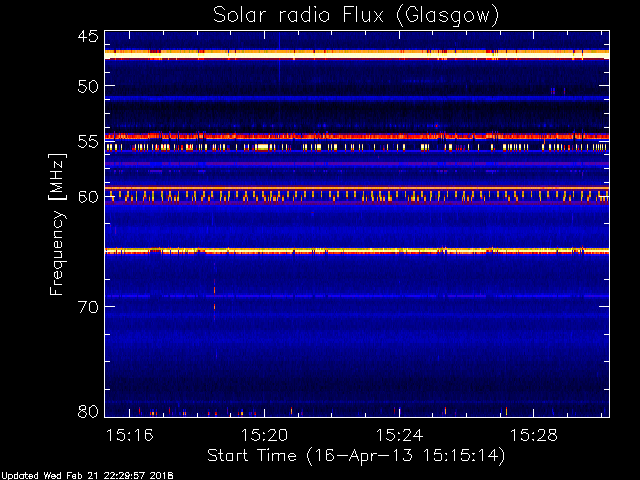The height and width of the screenshot is (480, 640).
Task: Click the time tick label "15:28"
Action: coord(533,436)
